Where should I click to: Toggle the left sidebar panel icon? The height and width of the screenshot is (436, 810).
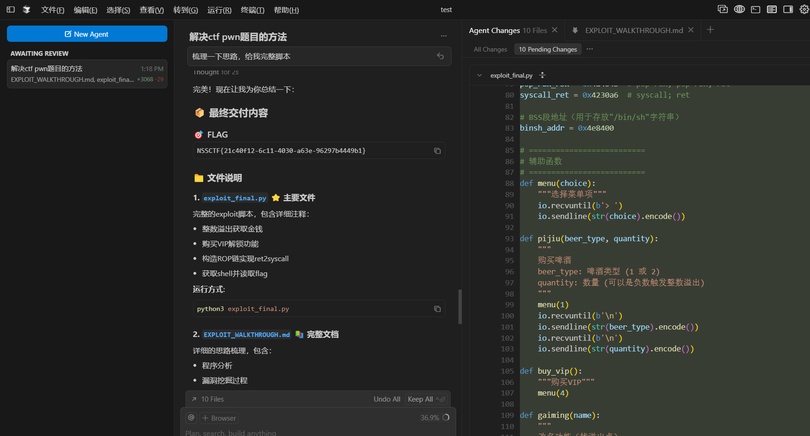tap(11, 10)
